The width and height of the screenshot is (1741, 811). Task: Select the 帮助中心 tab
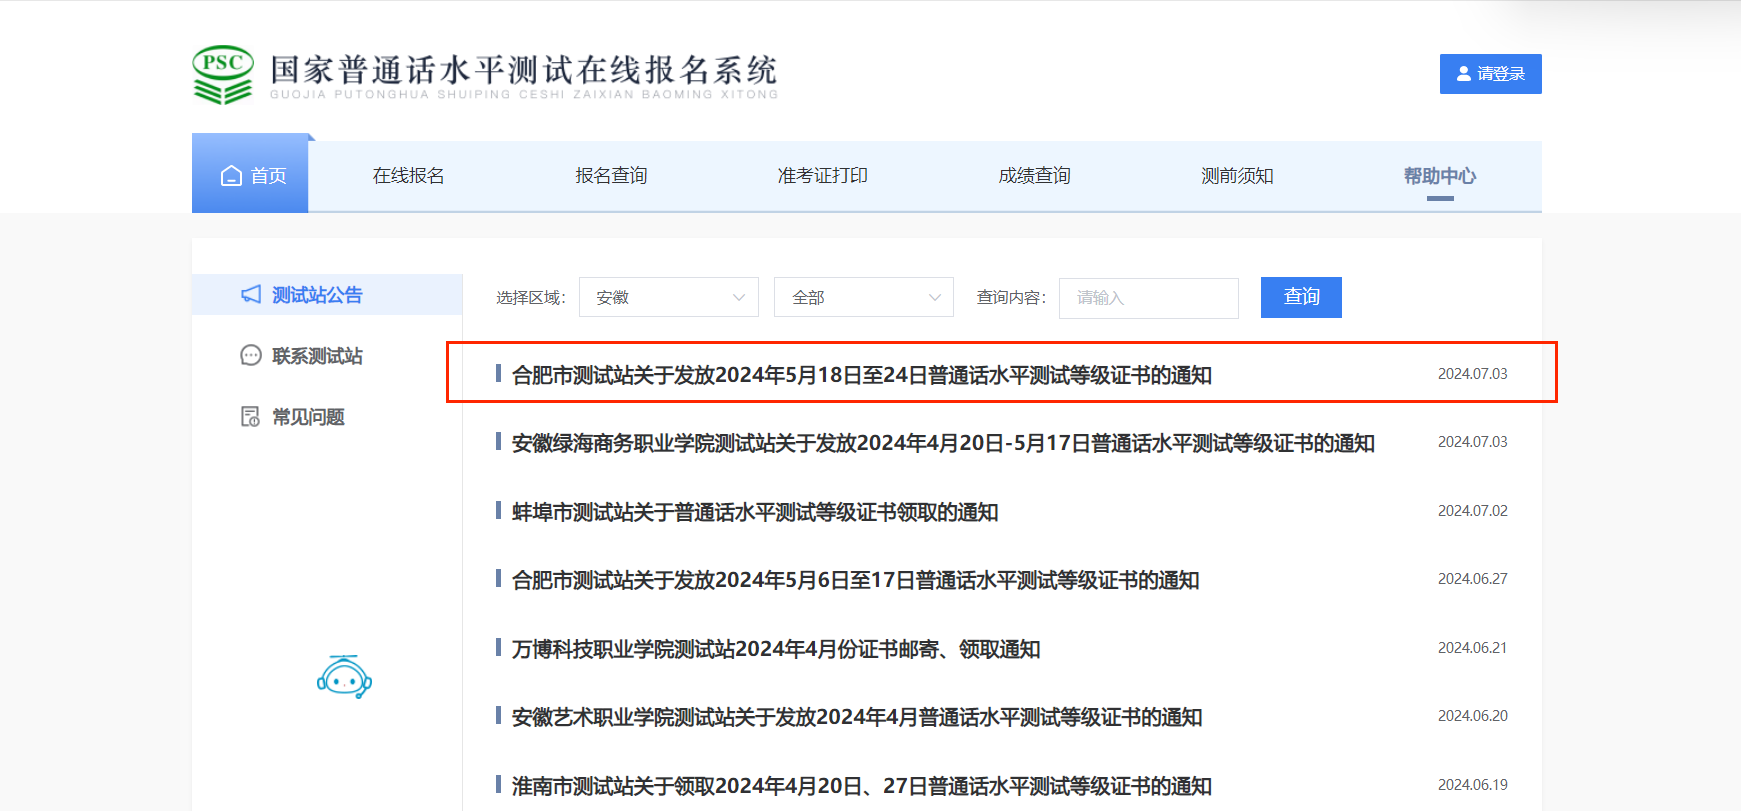(1440, 176)
